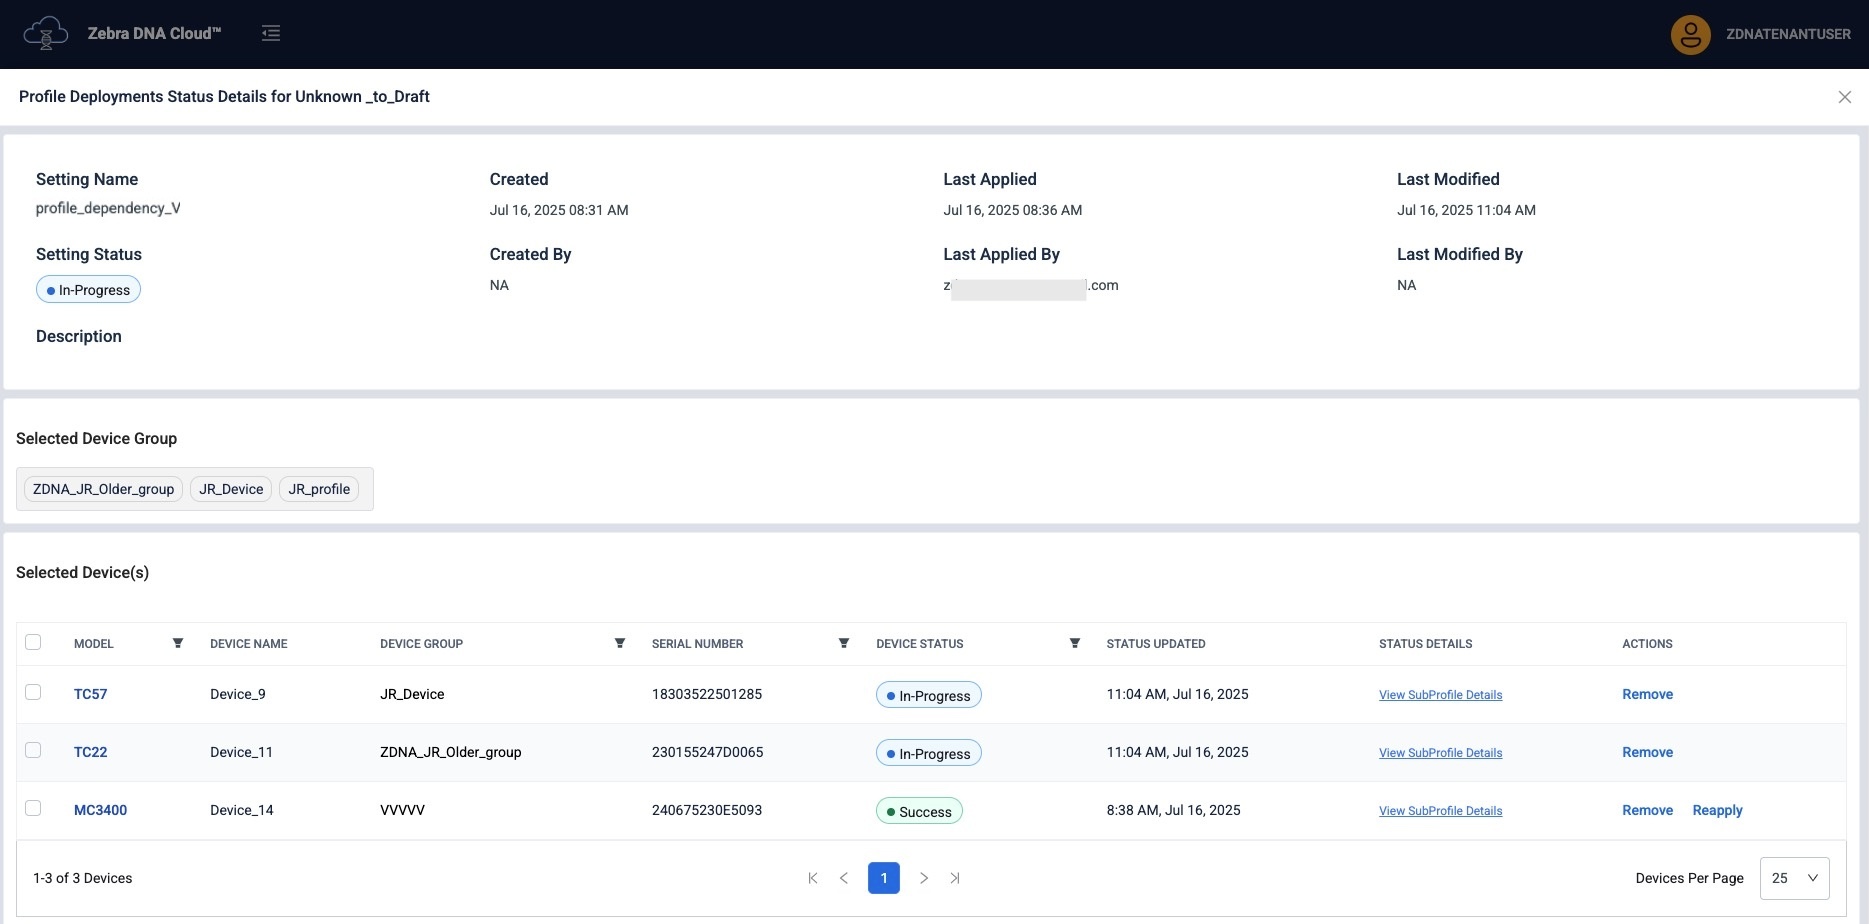
Task: Select the TC57 device row checkbox
Action: pos(33,692)
